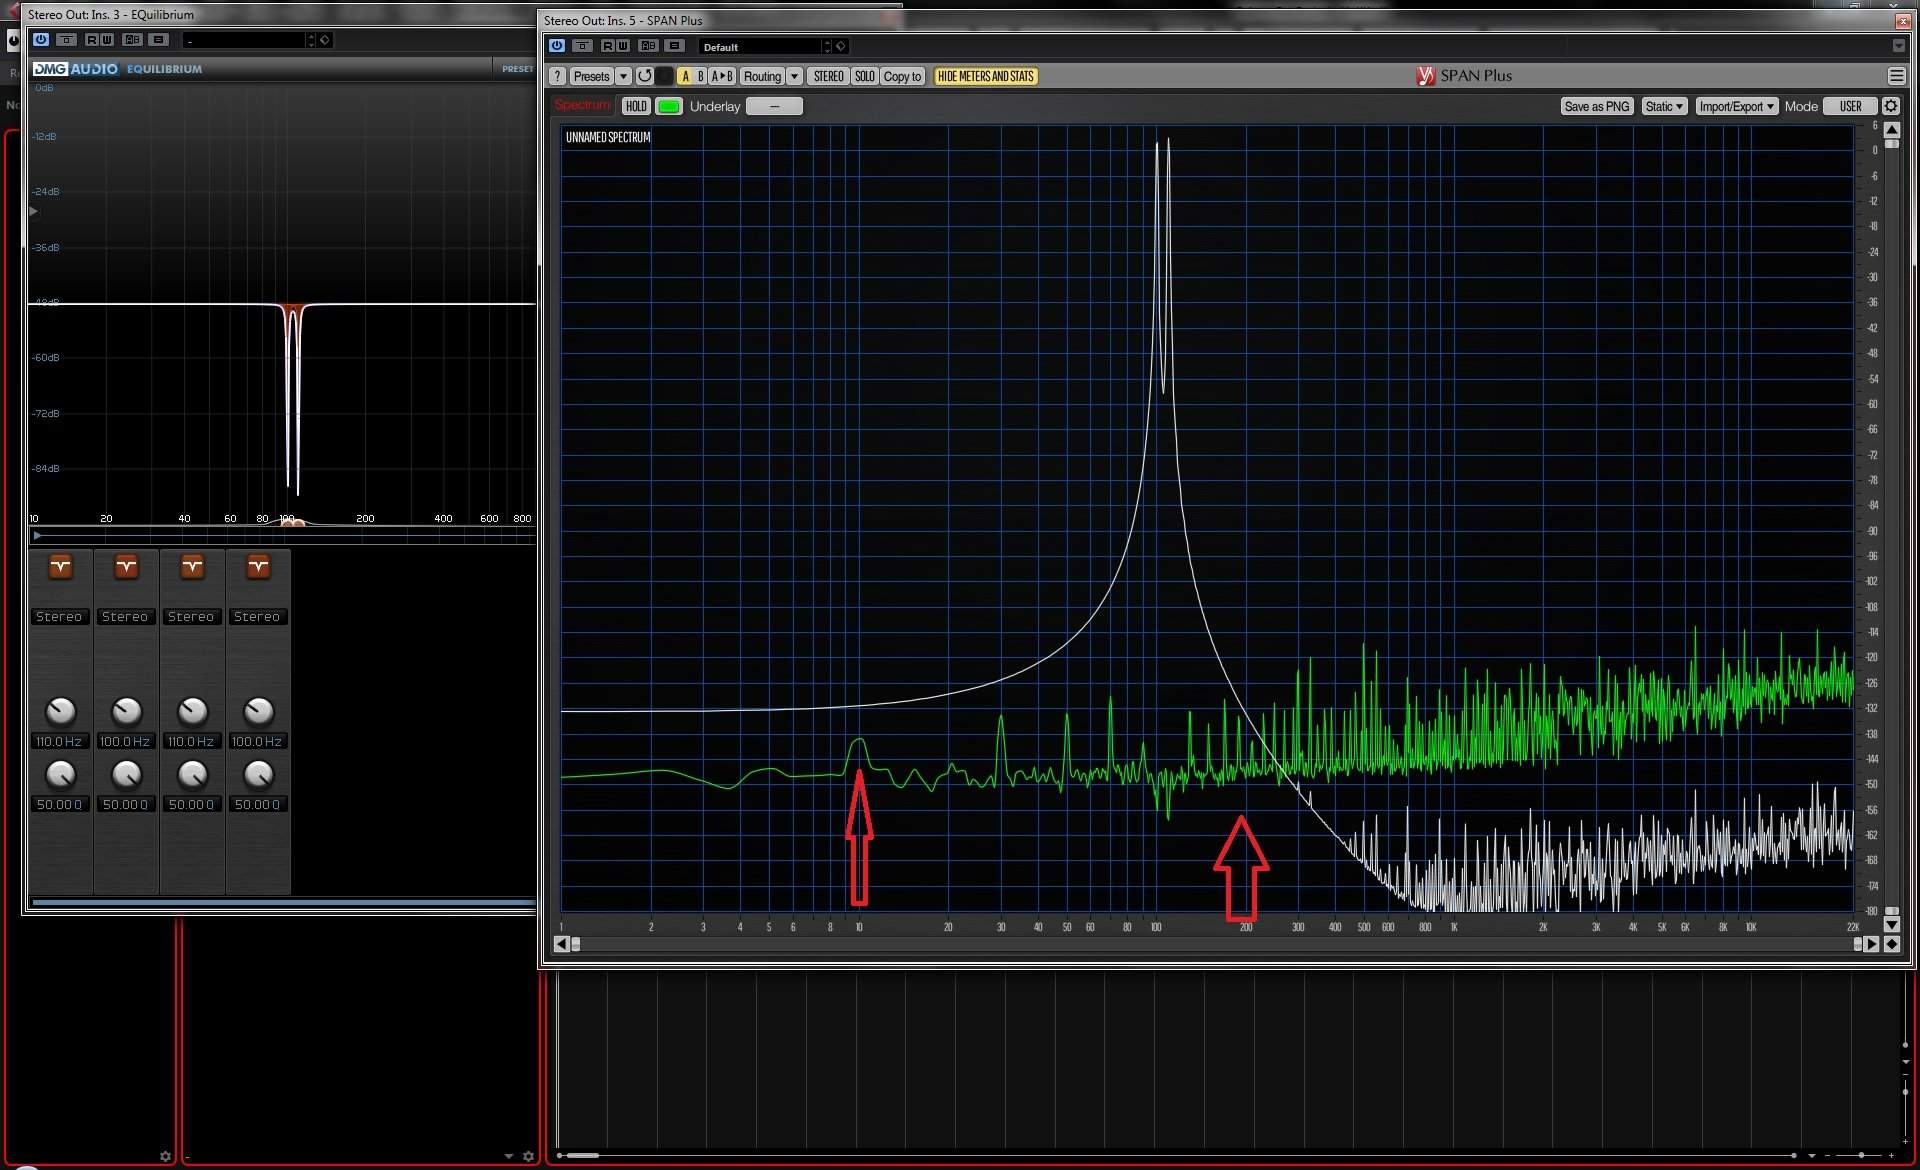The width and height of the screenshot is (1920, 1170).
Task: Click first band's frequency knob above 110.0 Hz
Action: point(60,711)
